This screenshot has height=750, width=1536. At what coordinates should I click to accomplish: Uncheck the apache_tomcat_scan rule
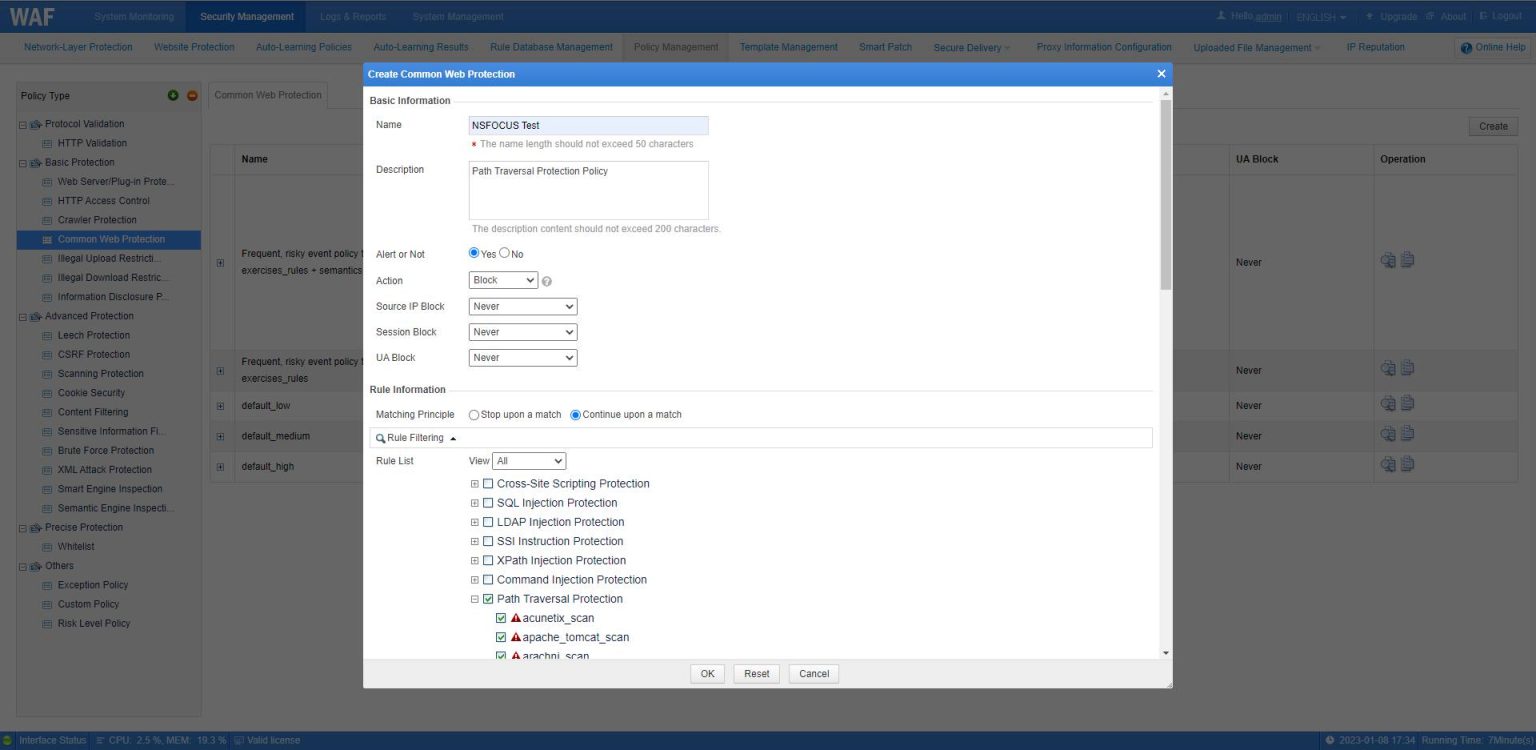(x=501, y=636)
